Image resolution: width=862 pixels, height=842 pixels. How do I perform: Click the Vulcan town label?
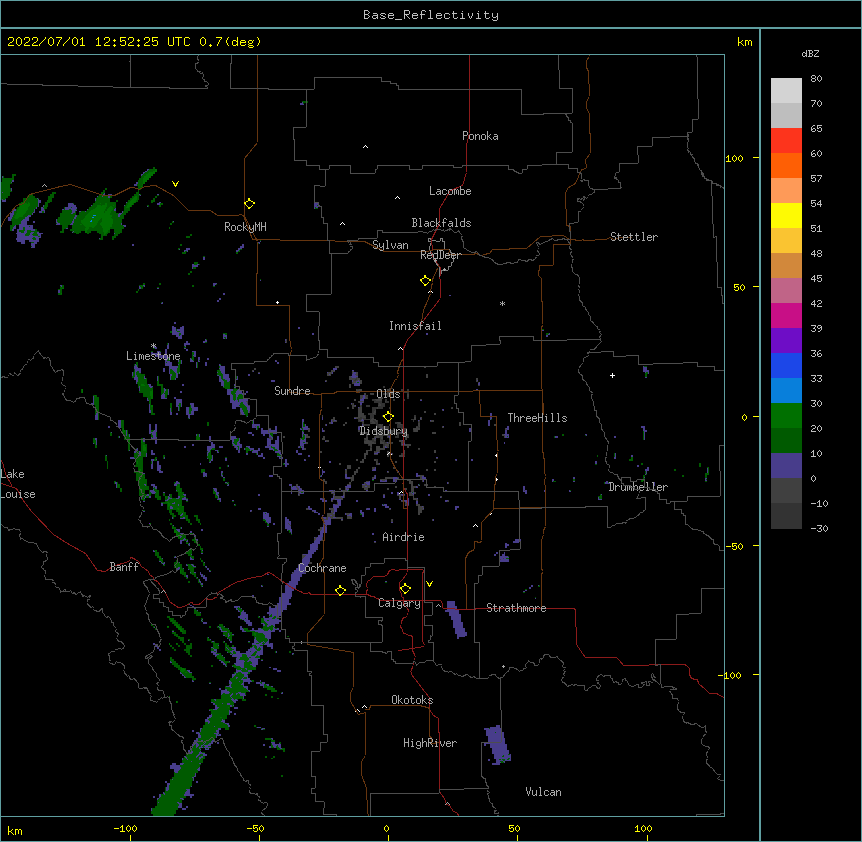pos(543,792)
